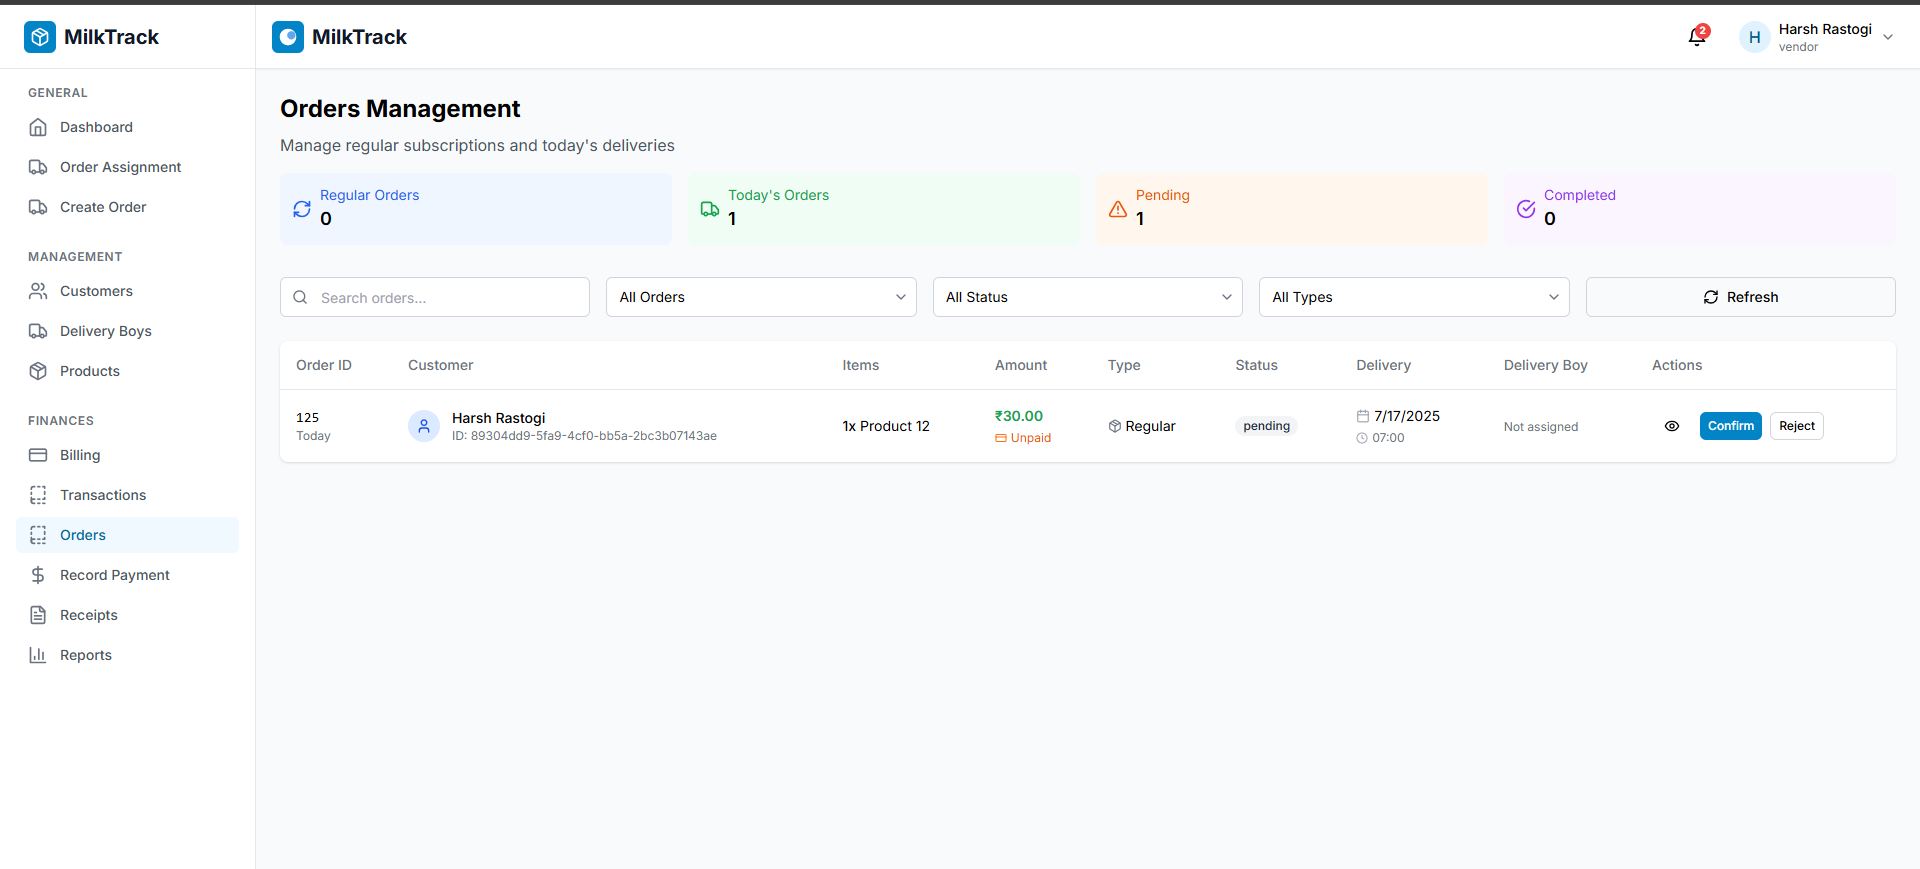Click the Regular Orders sync icon
Screen dimensions: 1920x869
(x=302, y=209)
